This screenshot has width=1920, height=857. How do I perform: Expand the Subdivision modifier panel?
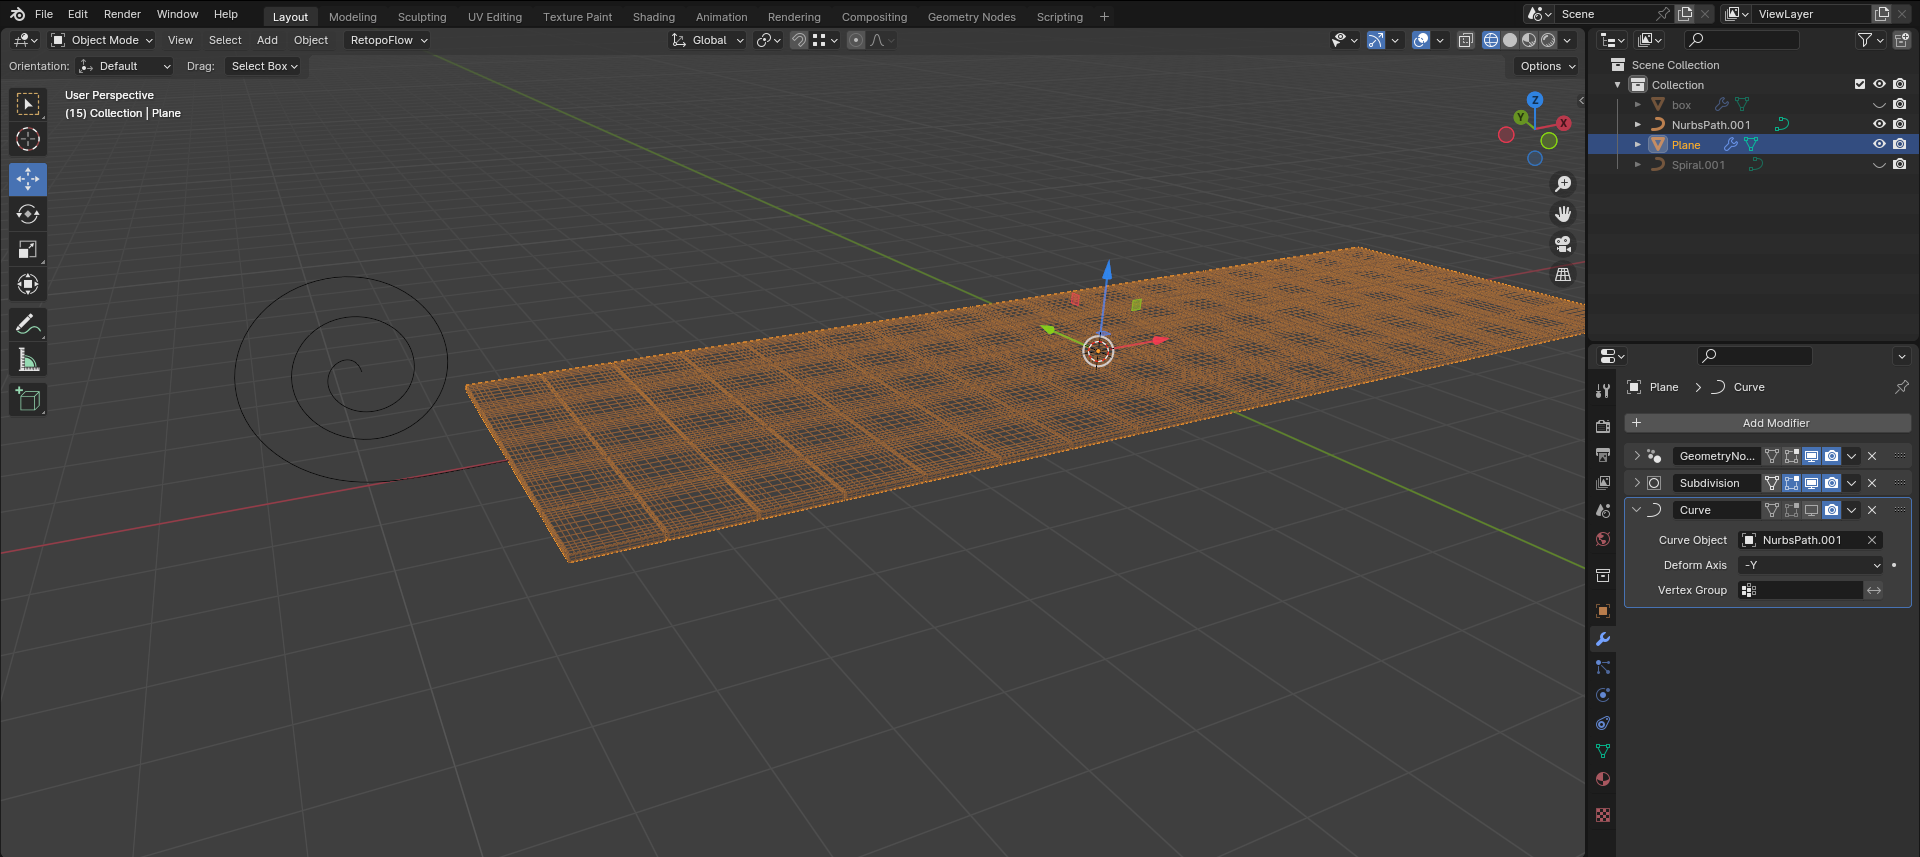coord(1637,483)
